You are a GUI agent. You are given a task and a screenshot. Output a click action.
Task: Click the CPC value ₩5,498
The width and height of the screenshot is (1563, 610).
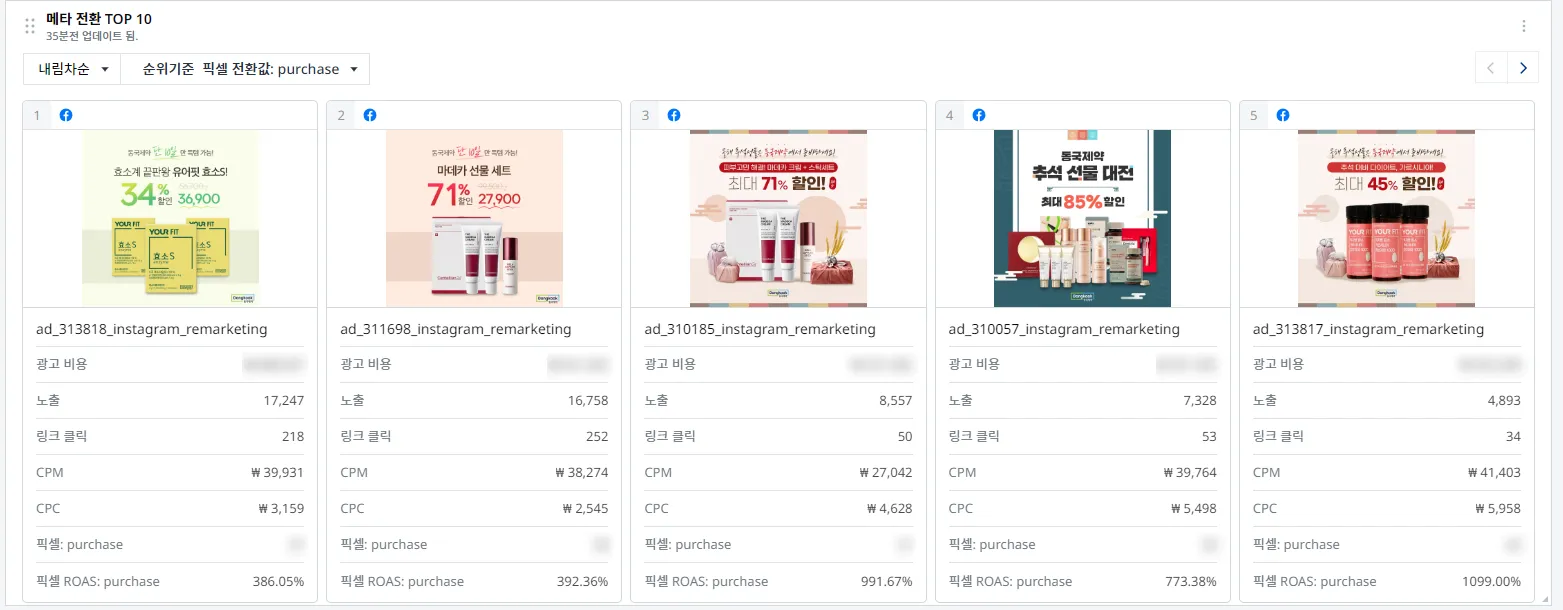tap(1194, 508)
